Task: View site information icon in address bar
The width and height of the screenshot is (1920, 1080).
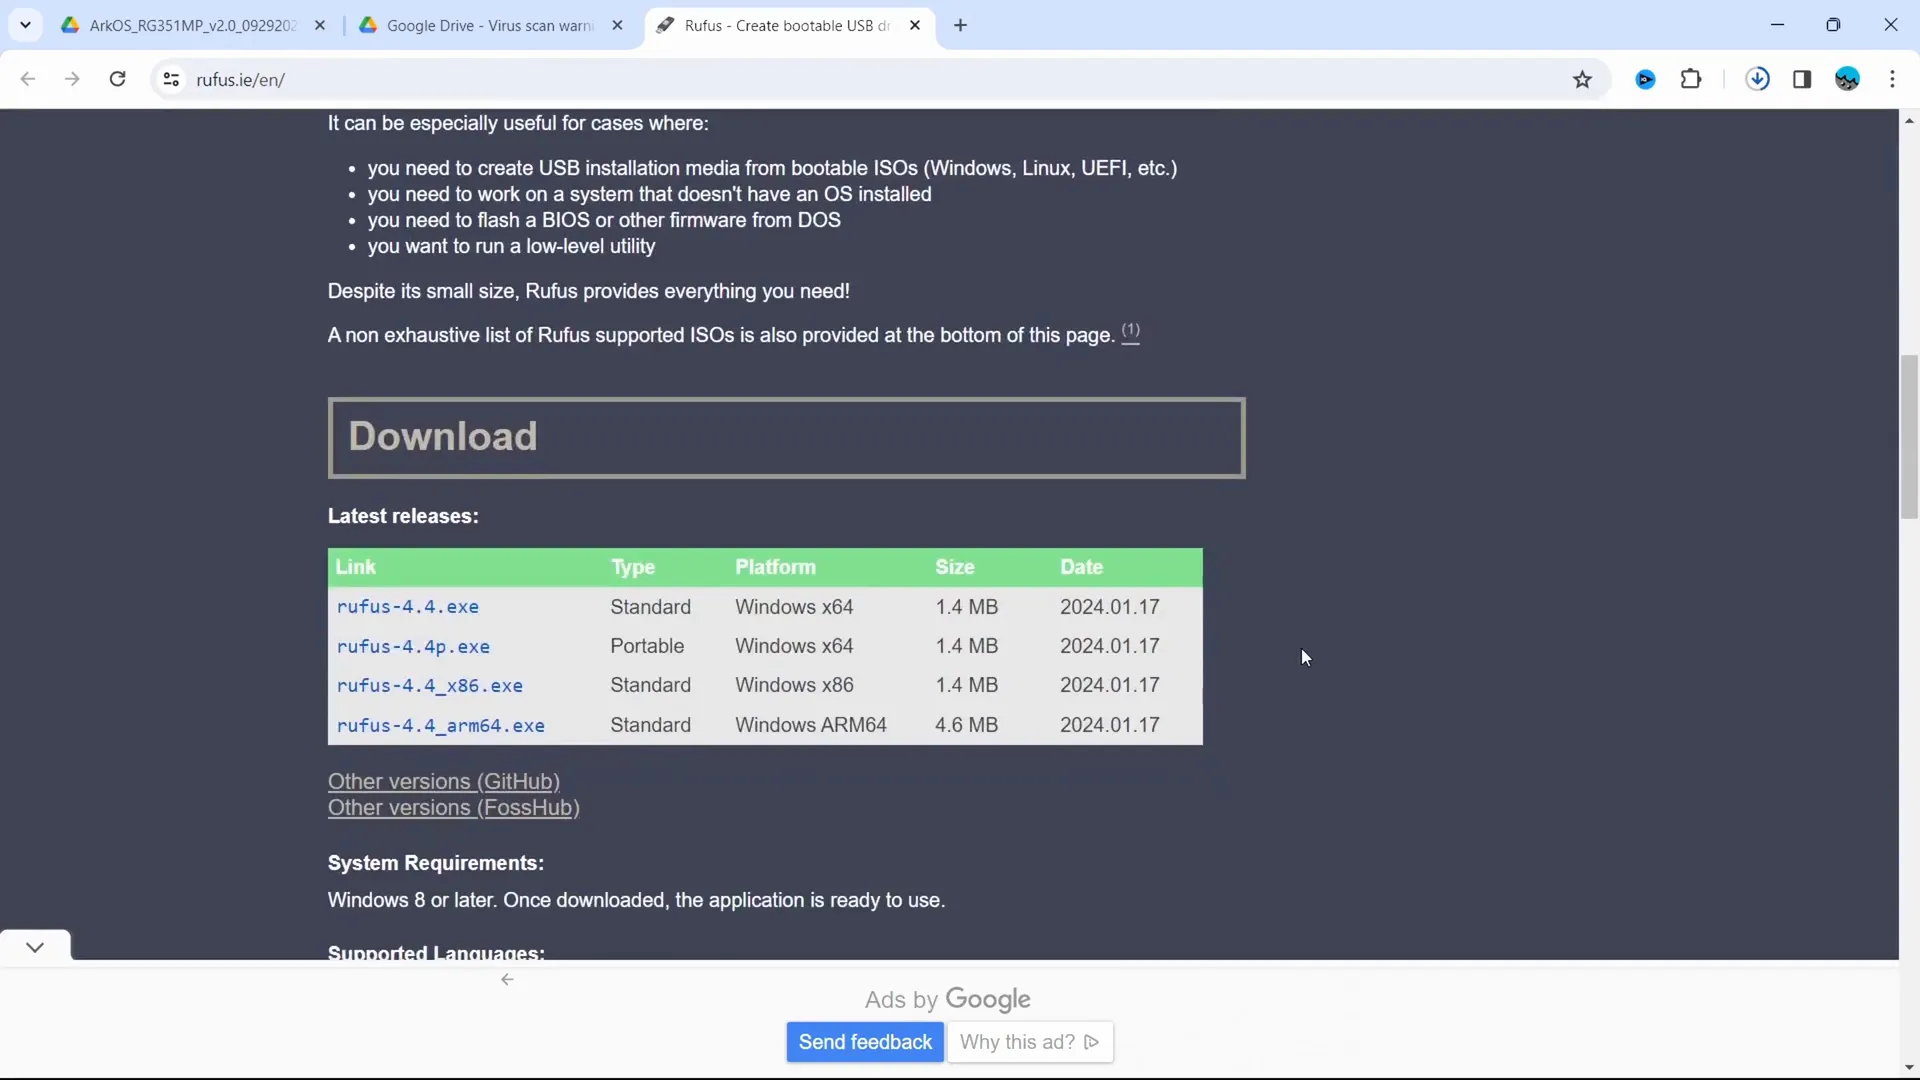Action: [x=171, y=79]
